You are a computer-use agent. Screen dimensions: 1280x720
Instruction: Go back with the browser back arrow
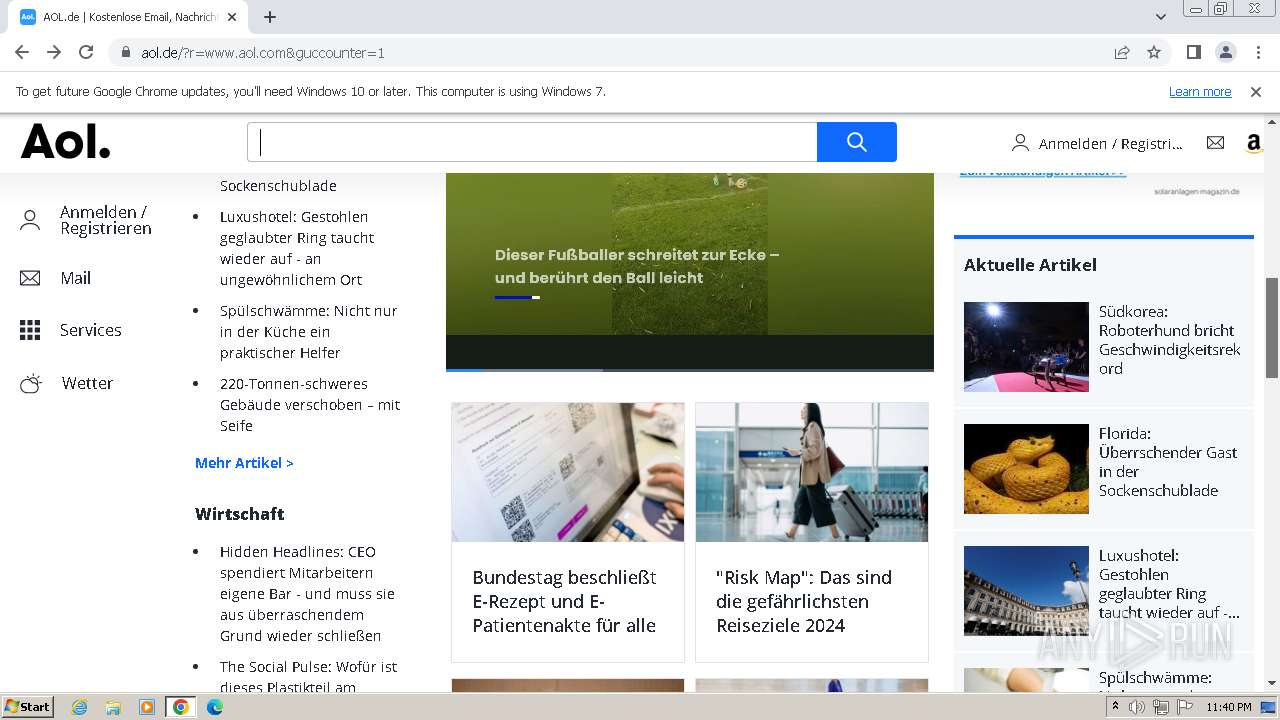tap(22, 52)
